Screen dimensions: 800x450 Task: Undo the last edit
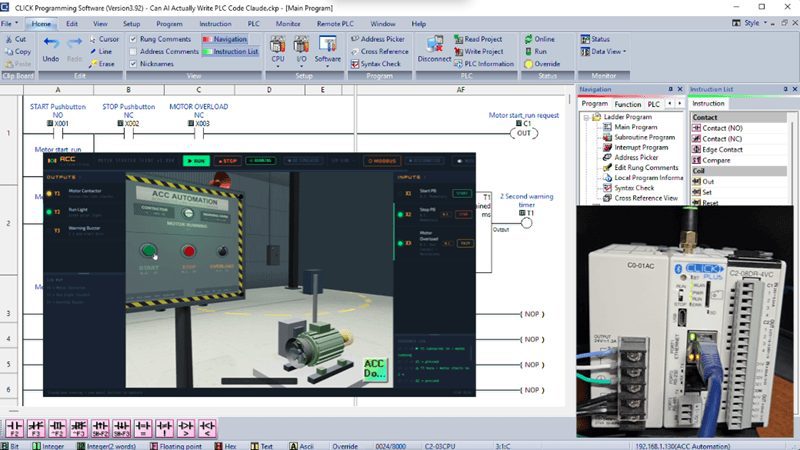coord(51,49)
